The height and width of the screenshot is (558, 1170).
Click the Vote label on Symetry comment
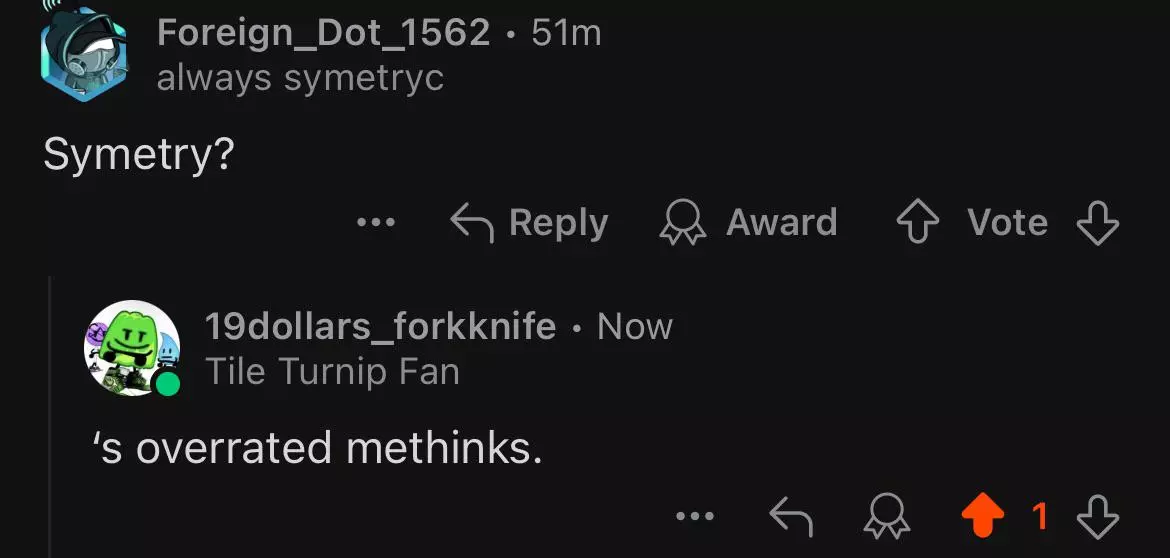[x=1007, y=222]
